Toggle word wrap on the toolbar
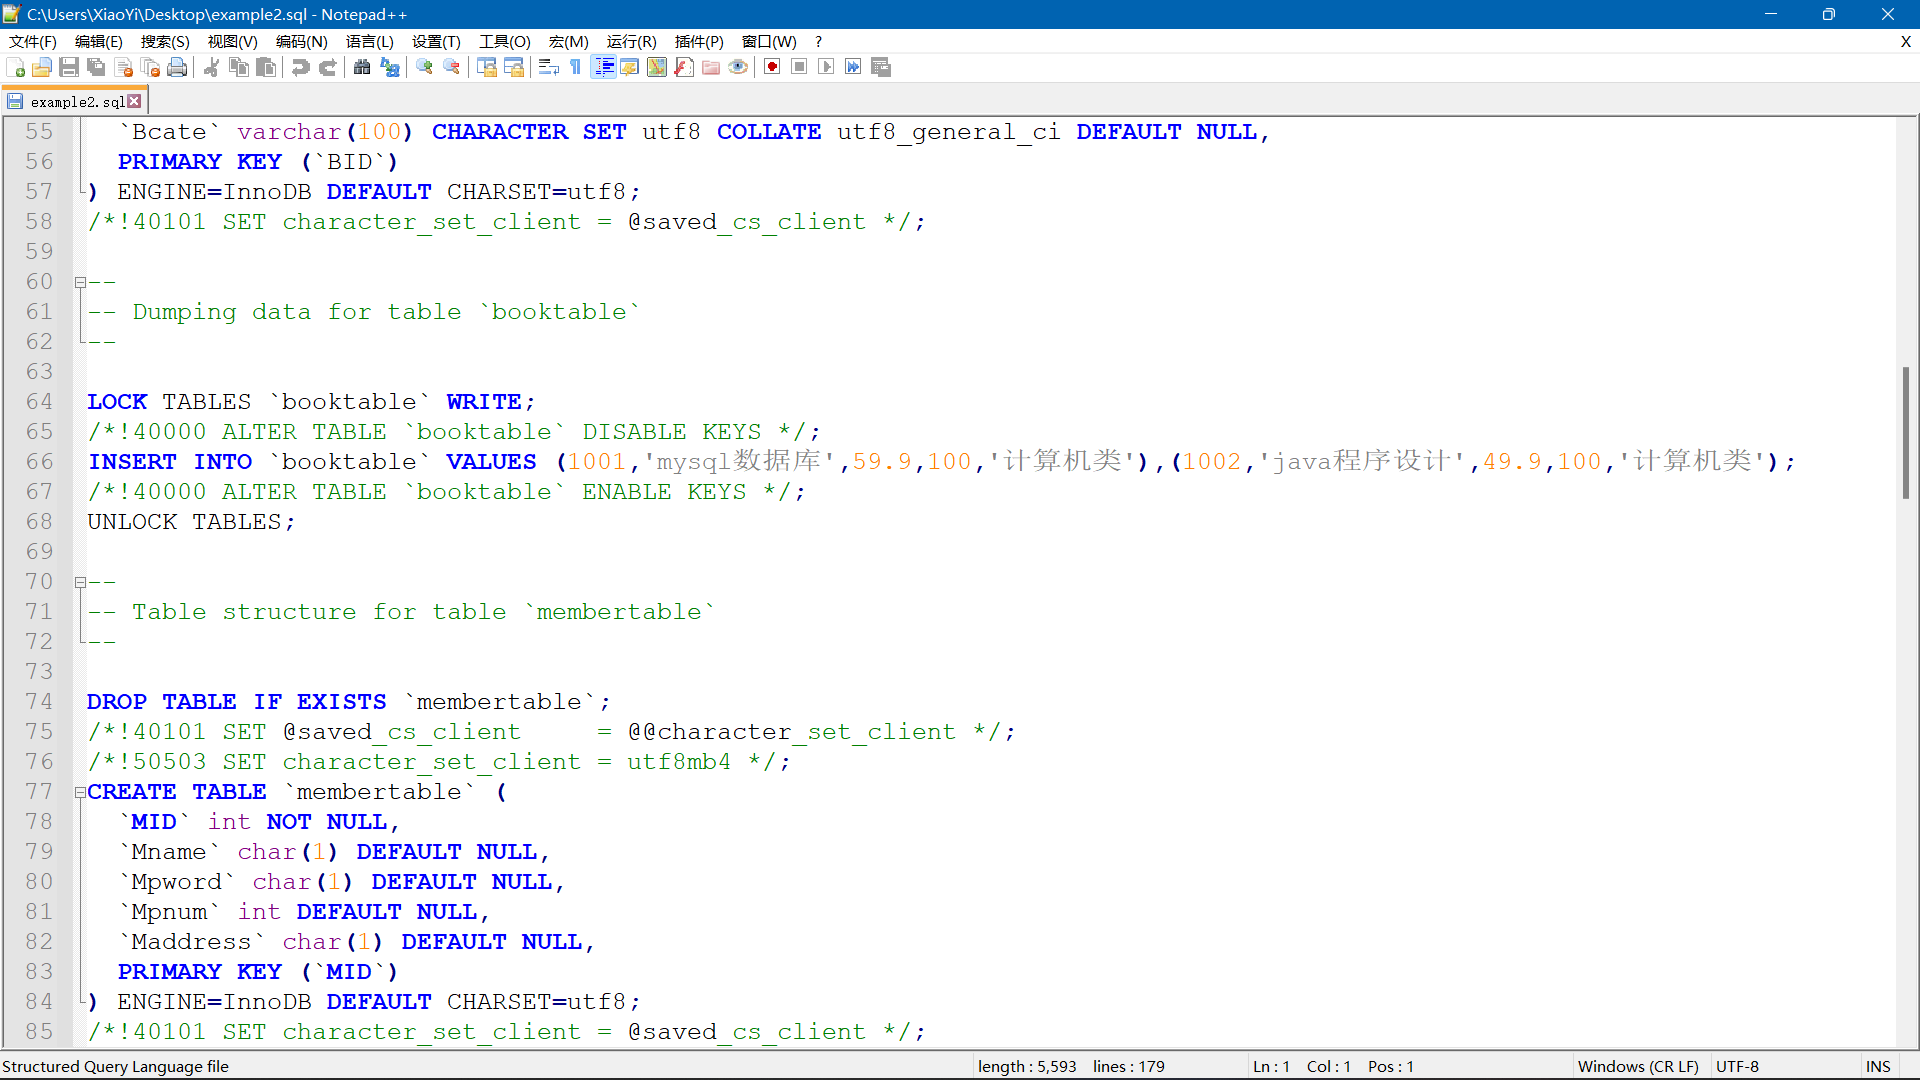The height and width of the screenshot is (1080, 1920). click(x=548, y=67)
